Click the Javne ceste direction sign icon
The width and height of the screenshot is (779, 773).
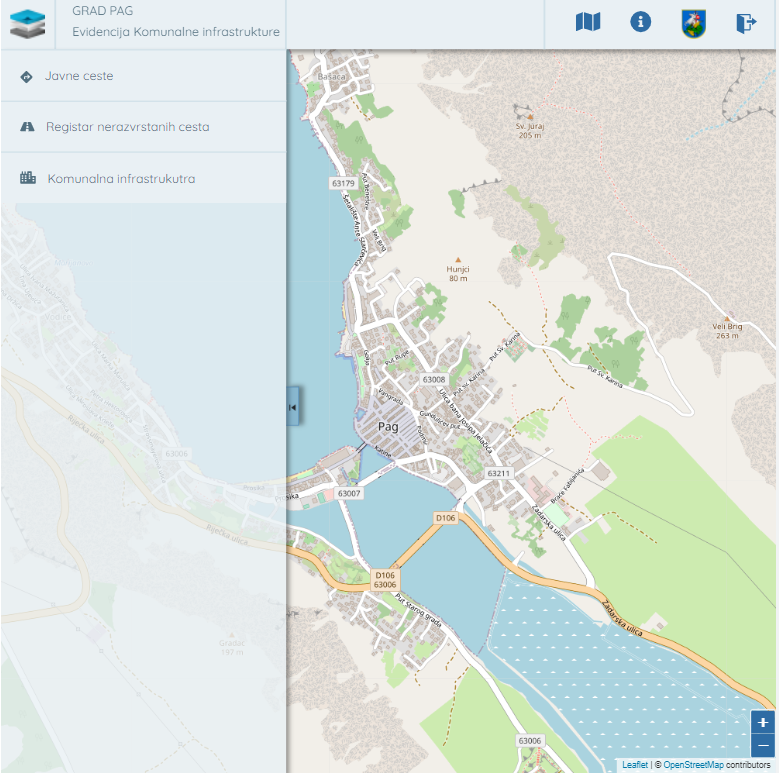pos(26,77)
